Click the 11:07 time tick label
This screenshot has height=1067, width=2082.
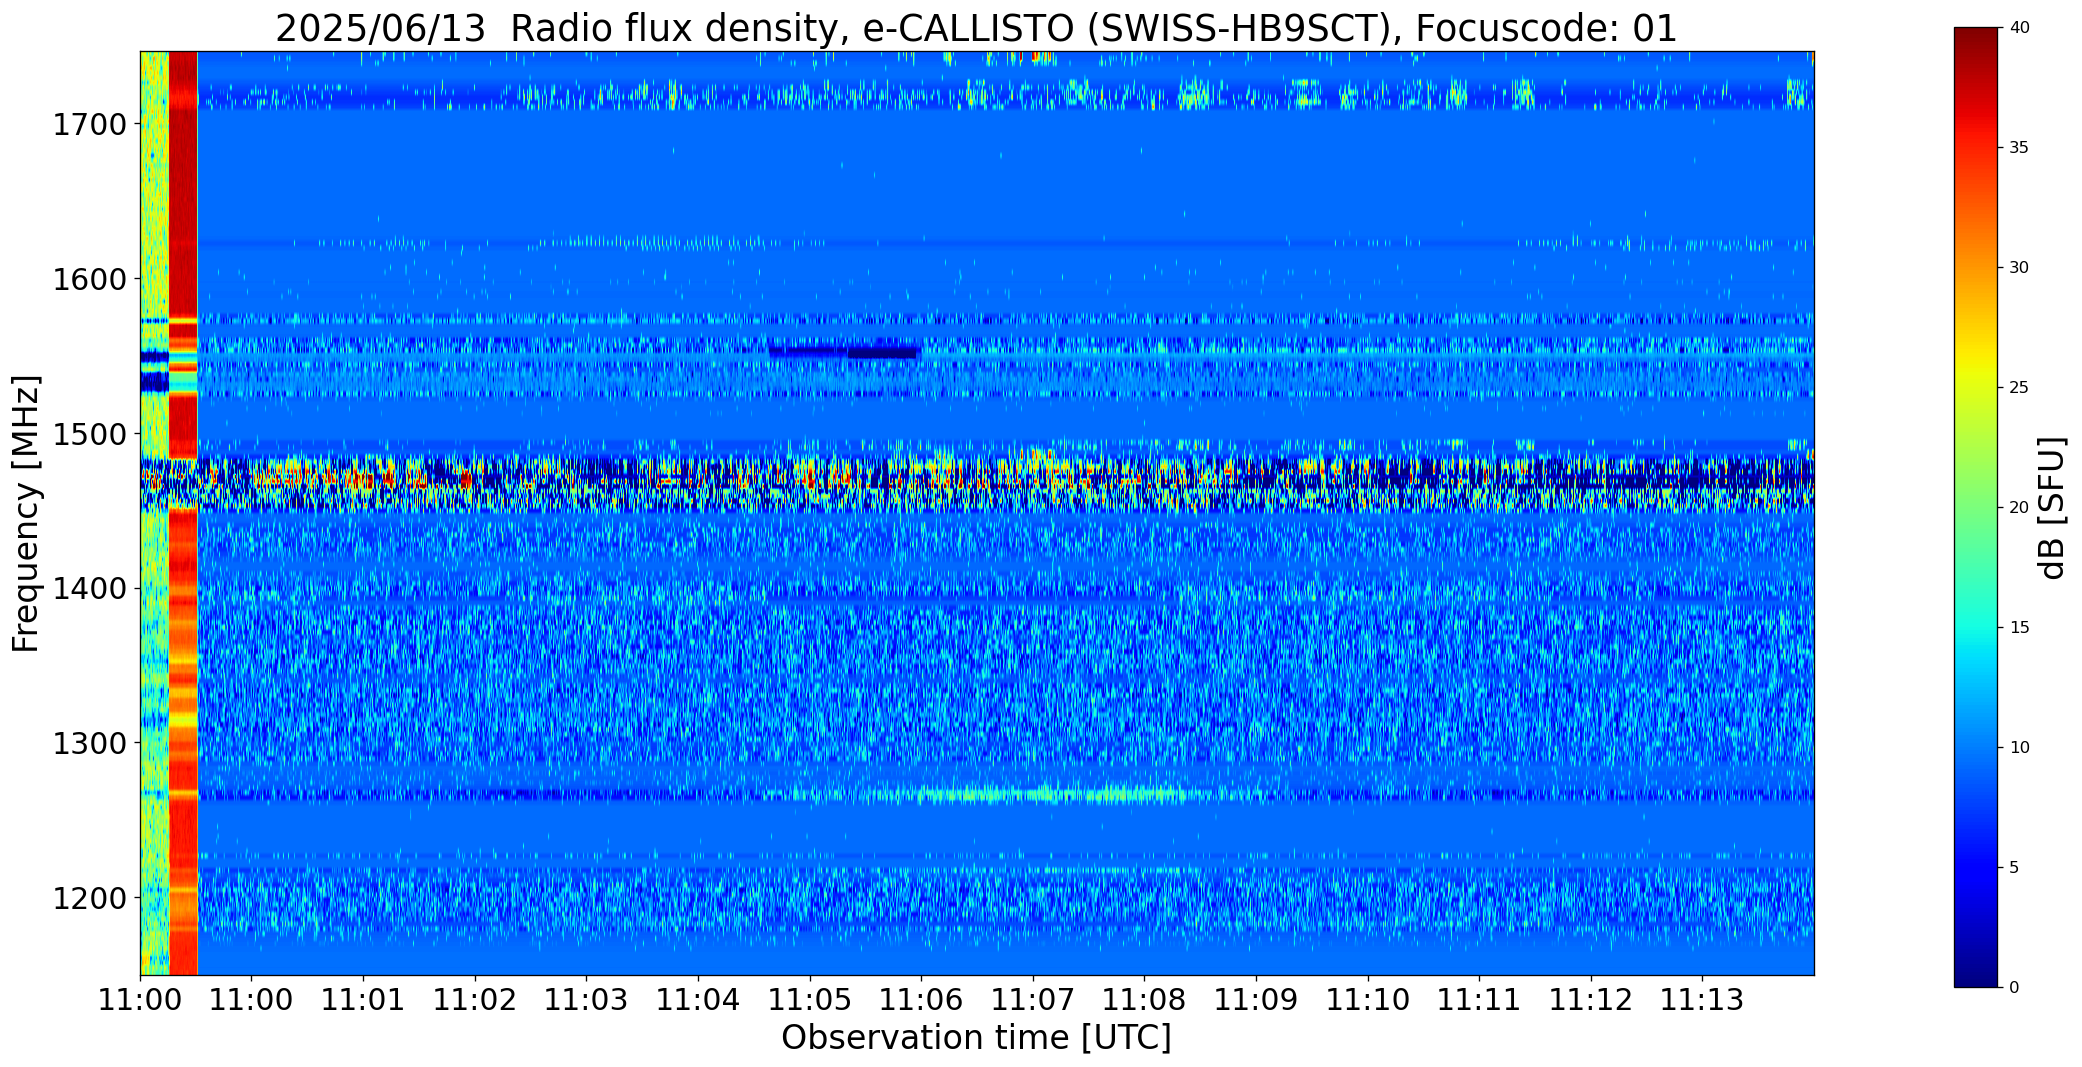[1033, 1000]
